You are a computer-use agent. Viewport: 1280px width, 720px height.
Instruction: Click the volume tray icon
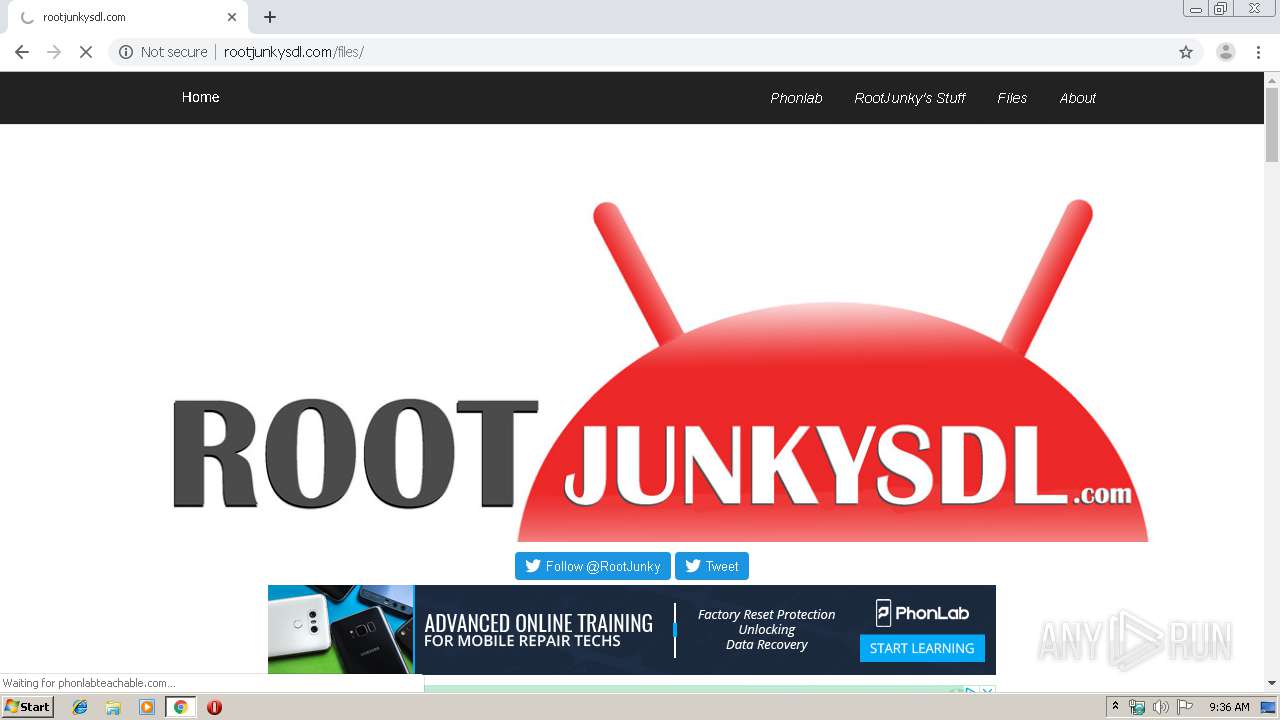(x=1160, y=707)
